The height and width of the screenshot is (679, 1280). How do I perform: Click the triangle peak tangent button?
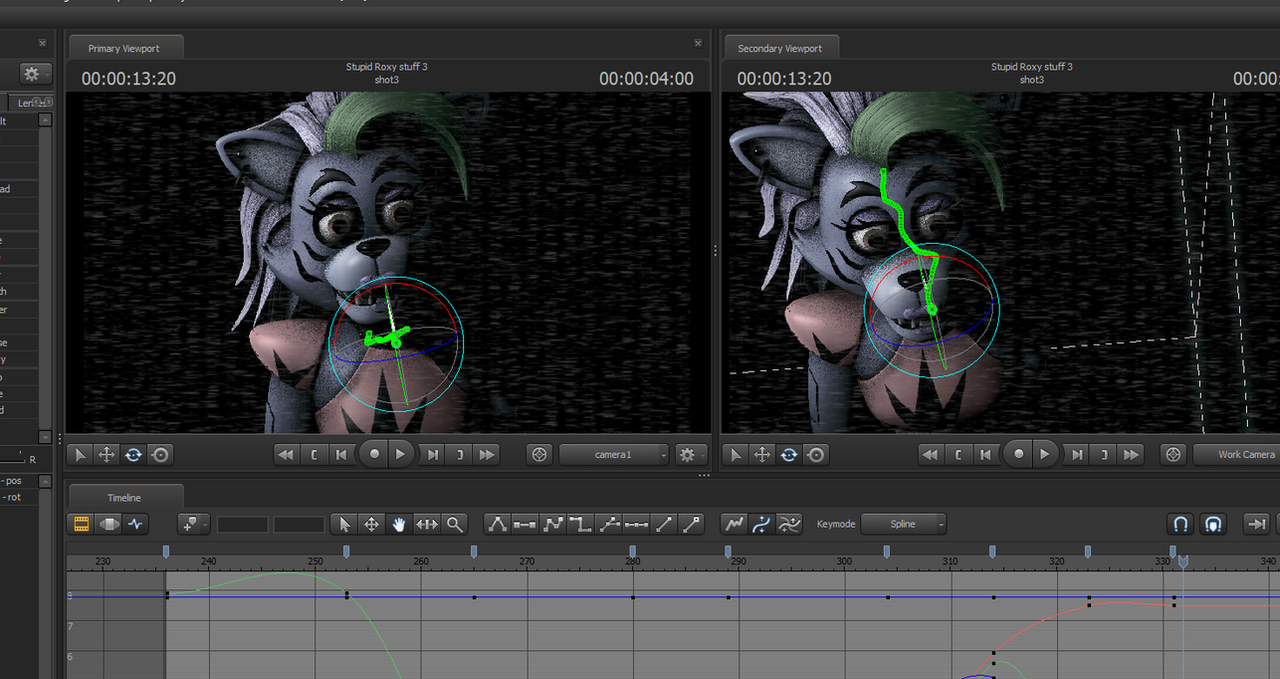point(497,523)
